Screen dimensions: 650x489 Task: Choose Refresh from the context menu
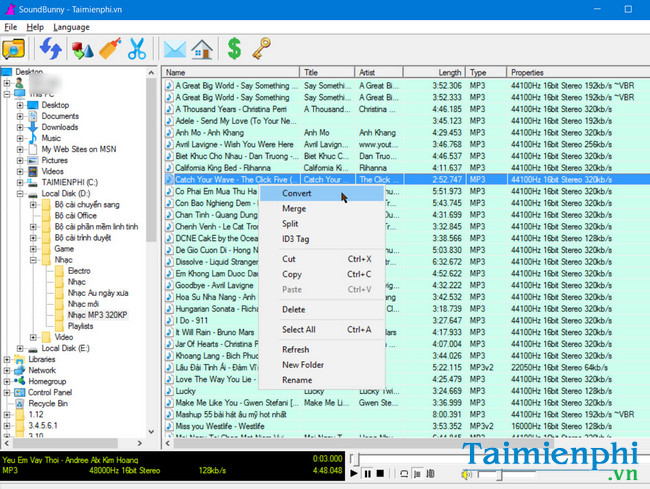click(322, 349)
